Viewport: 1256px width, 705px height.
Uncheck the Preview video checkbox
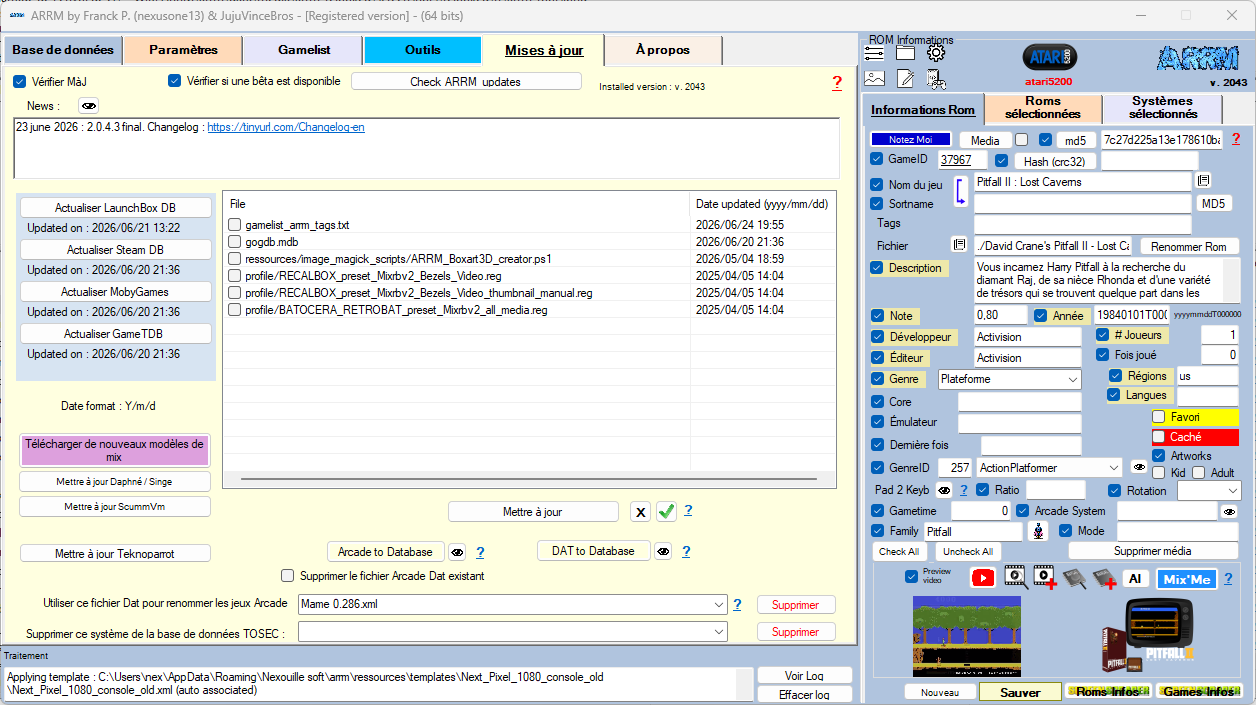[911, 576]
